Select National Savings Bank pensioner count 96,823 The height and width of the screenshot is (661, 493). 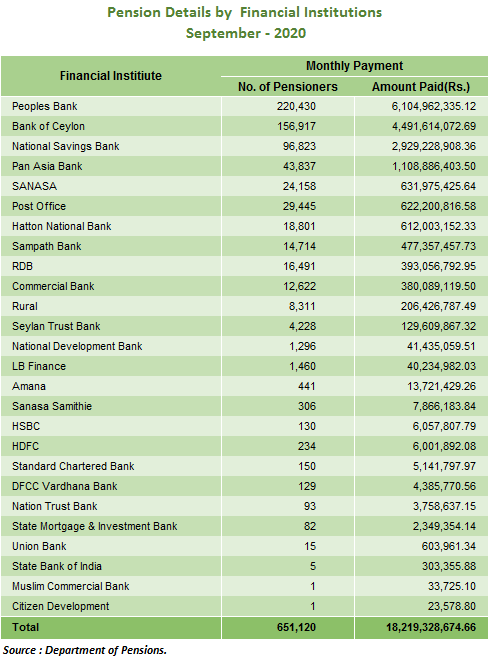(299, 146)
